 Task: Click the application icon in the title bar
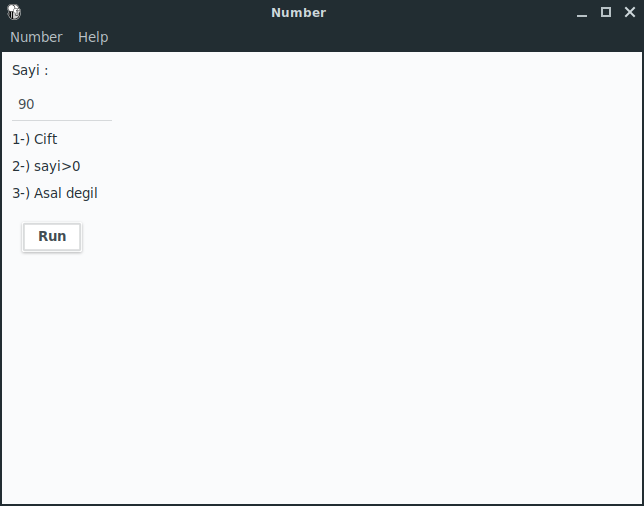tap(14, 12)
